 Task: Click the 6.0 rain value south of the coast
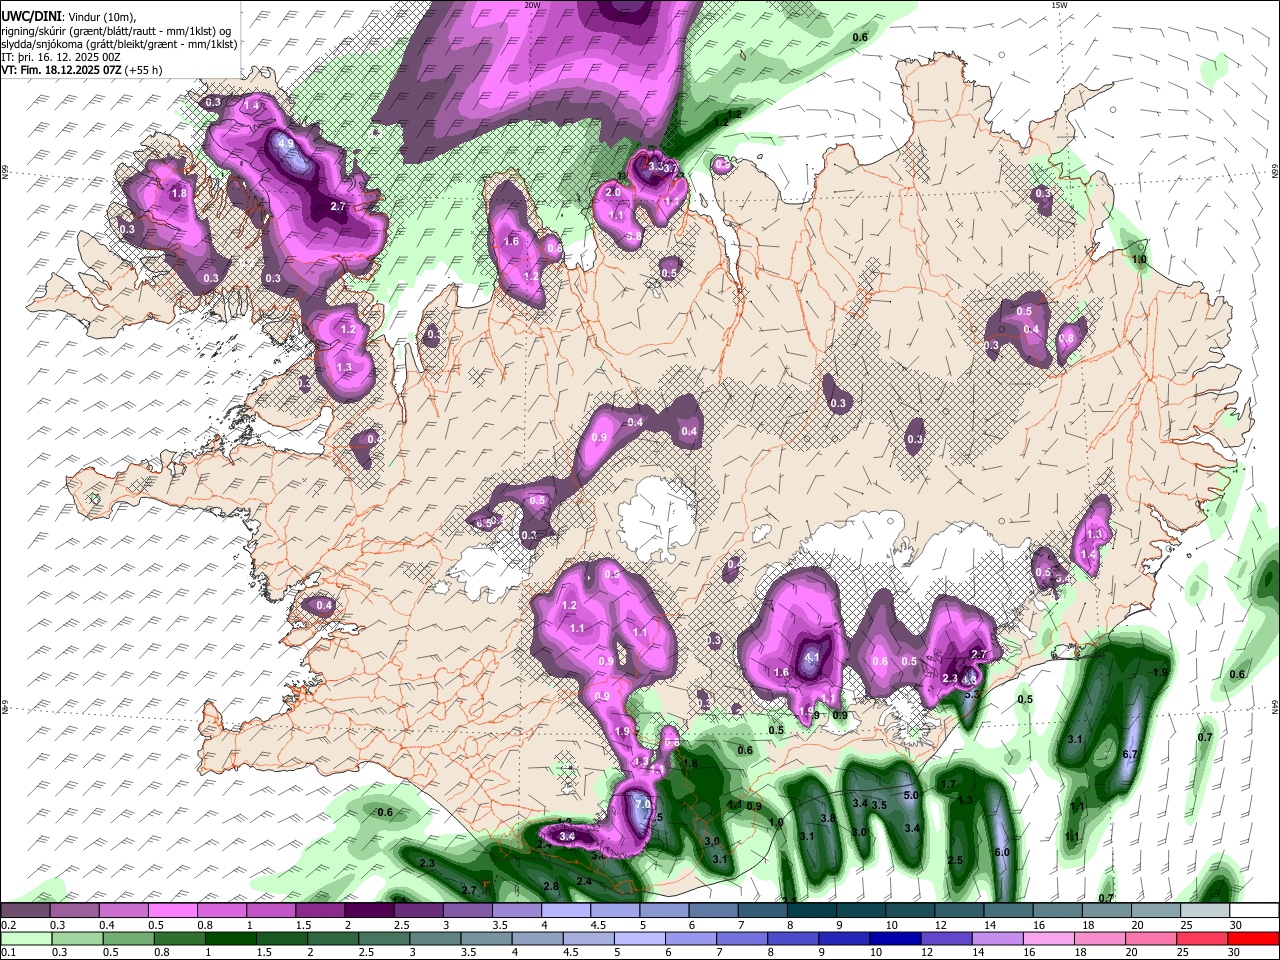click(x=1003, y=852)
